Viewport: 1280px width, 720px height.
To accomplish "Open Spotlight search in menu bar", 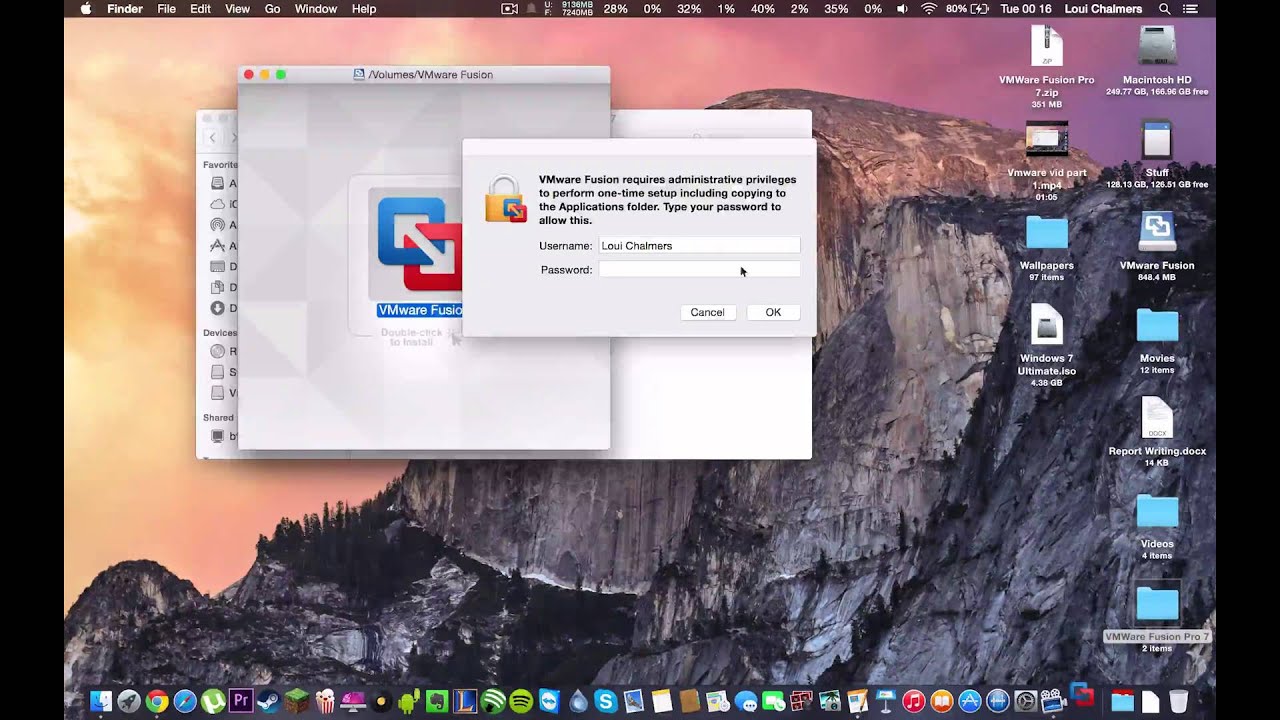I will pyautogui.click(x=1164, y=9).
